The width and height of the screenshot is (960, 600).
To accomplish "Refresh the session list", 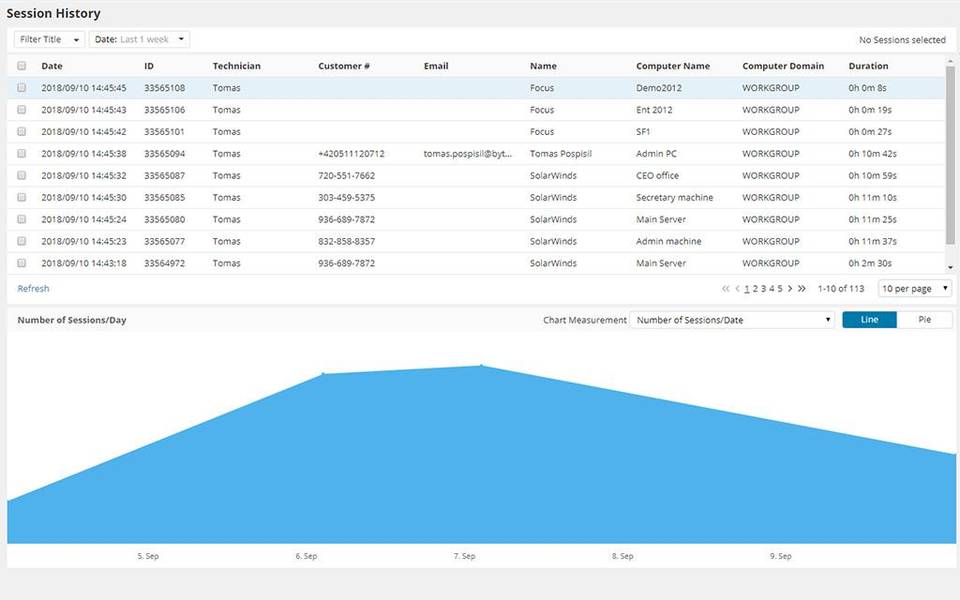I will pos(33,288).
